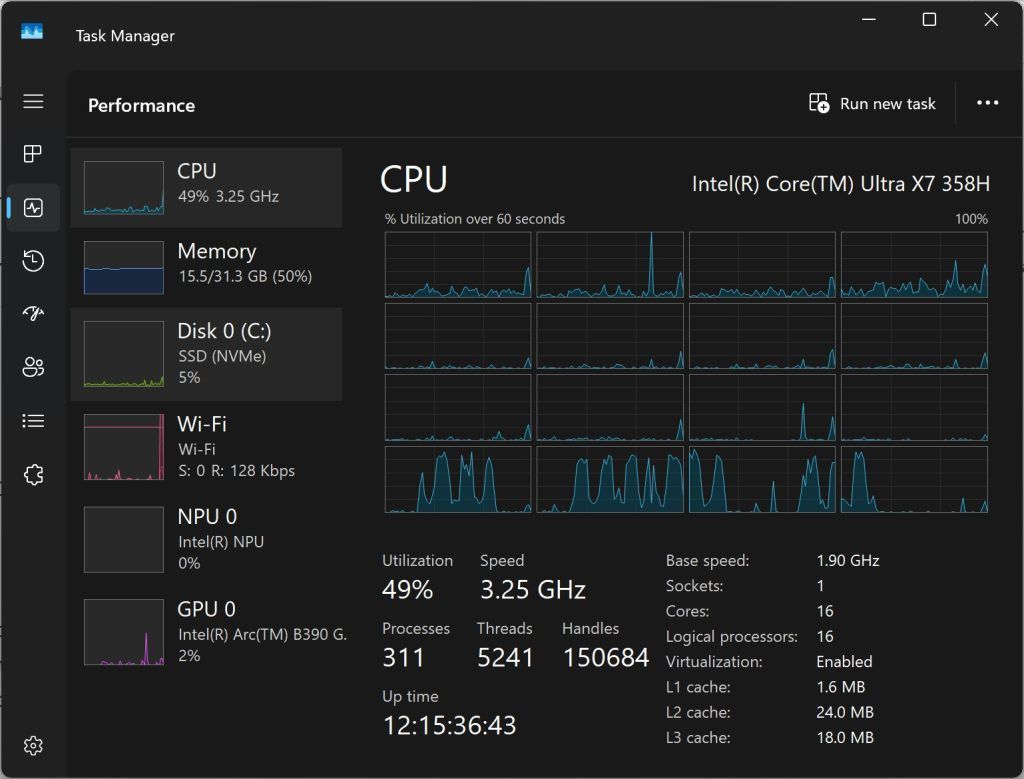Open the Users page icon
Image resolution: width=1024 pixels, height=779 pixels.
33,367
